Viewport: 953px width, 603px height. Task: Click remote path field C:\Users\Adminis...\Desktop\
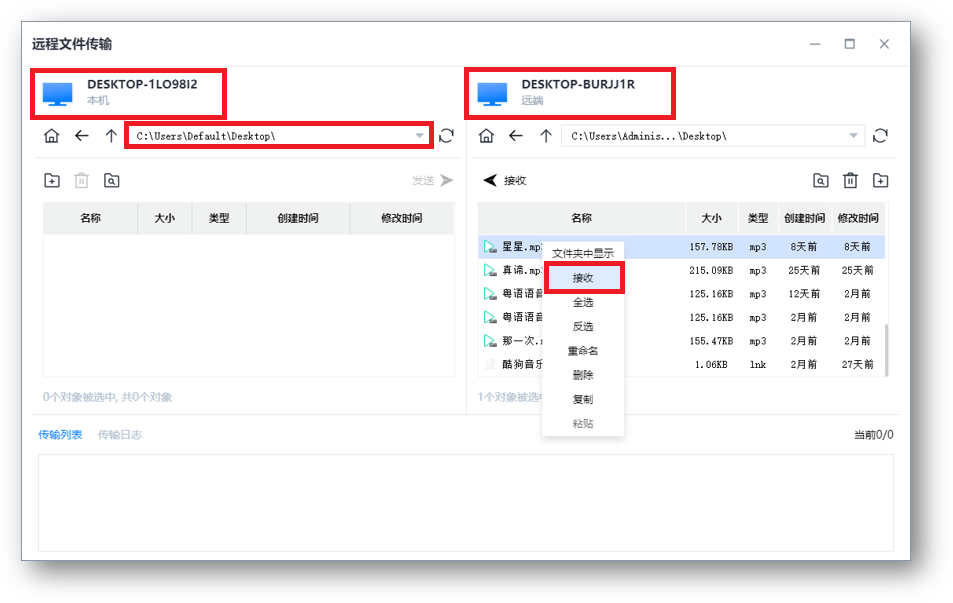click(x=713, y=136)
